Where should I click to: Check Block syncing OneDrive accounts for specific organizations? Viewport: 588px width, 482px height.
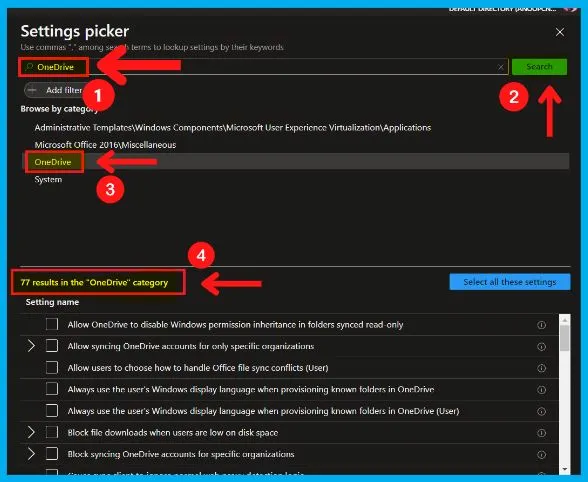click(52, 453)
